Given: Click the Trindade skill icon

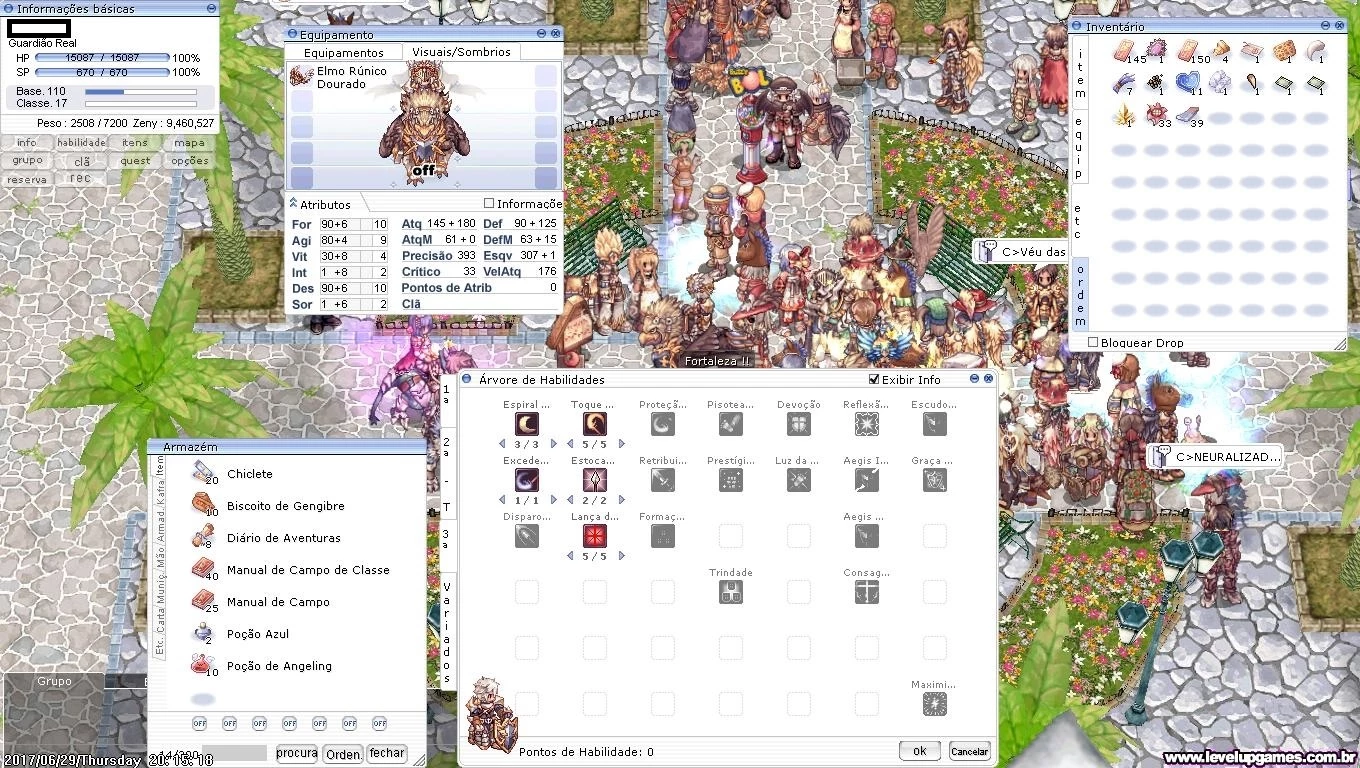Looking at the screenshot, I should [x=731, y=592].
